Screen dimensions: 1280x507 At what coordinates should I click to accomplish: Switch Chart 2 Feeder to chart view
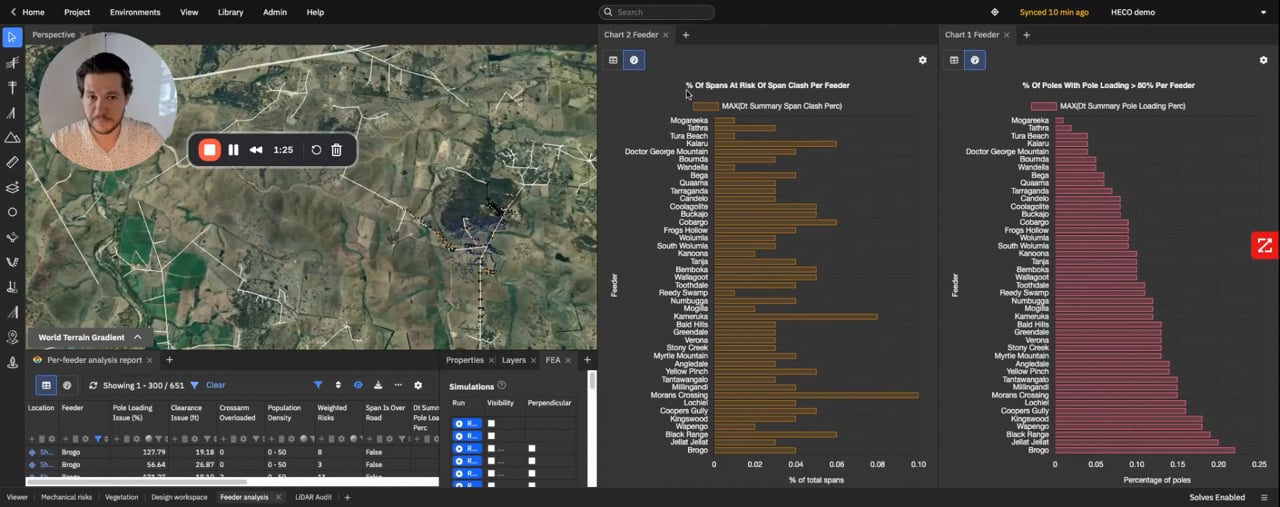tap(634, 60)
